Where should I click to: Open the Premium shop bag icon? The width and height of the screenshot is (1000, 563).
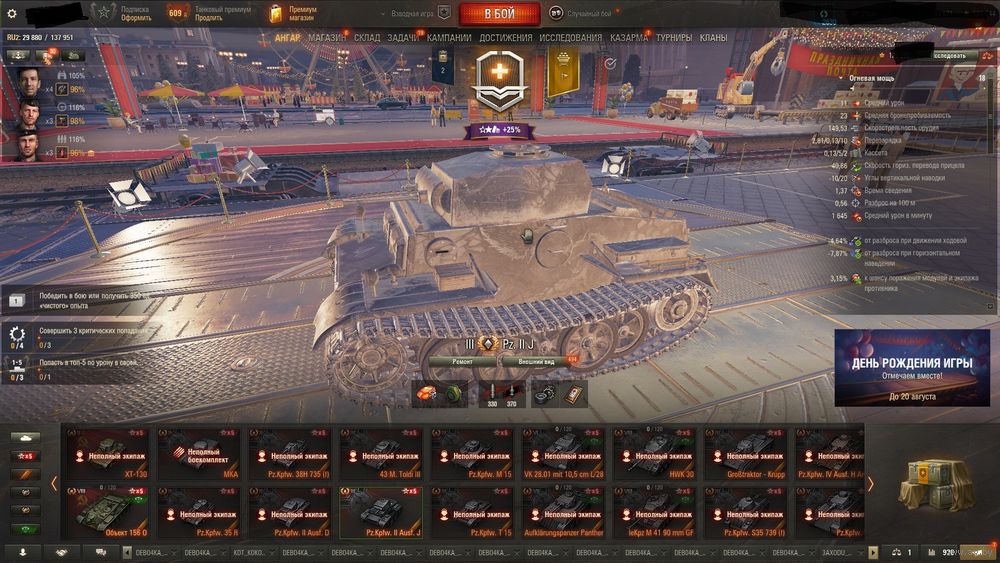pyautogui.click(x=276, y=13)
